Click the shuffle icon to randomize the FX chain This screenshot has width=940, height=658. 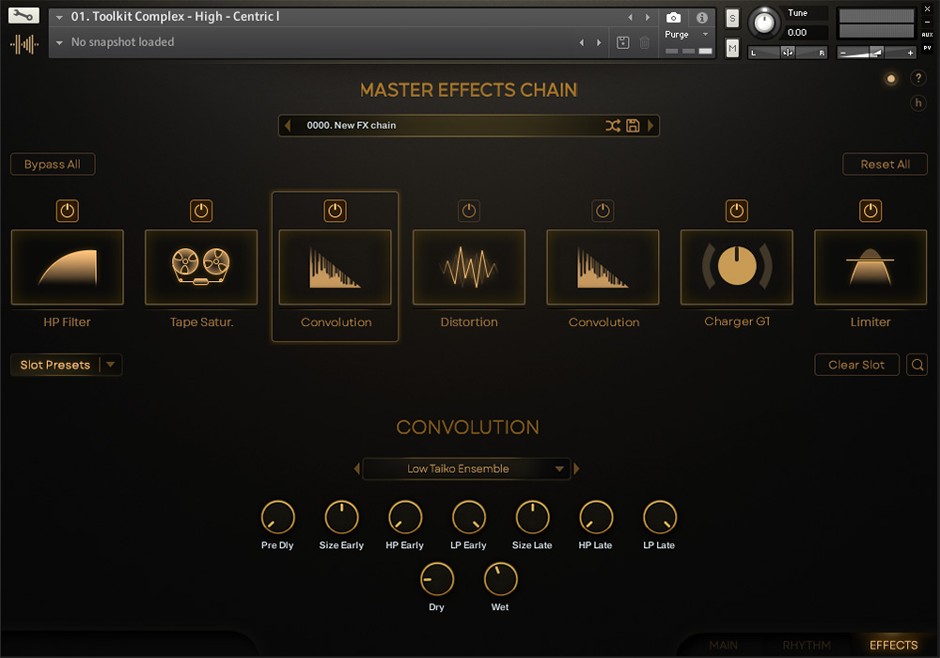coord(614,125)
